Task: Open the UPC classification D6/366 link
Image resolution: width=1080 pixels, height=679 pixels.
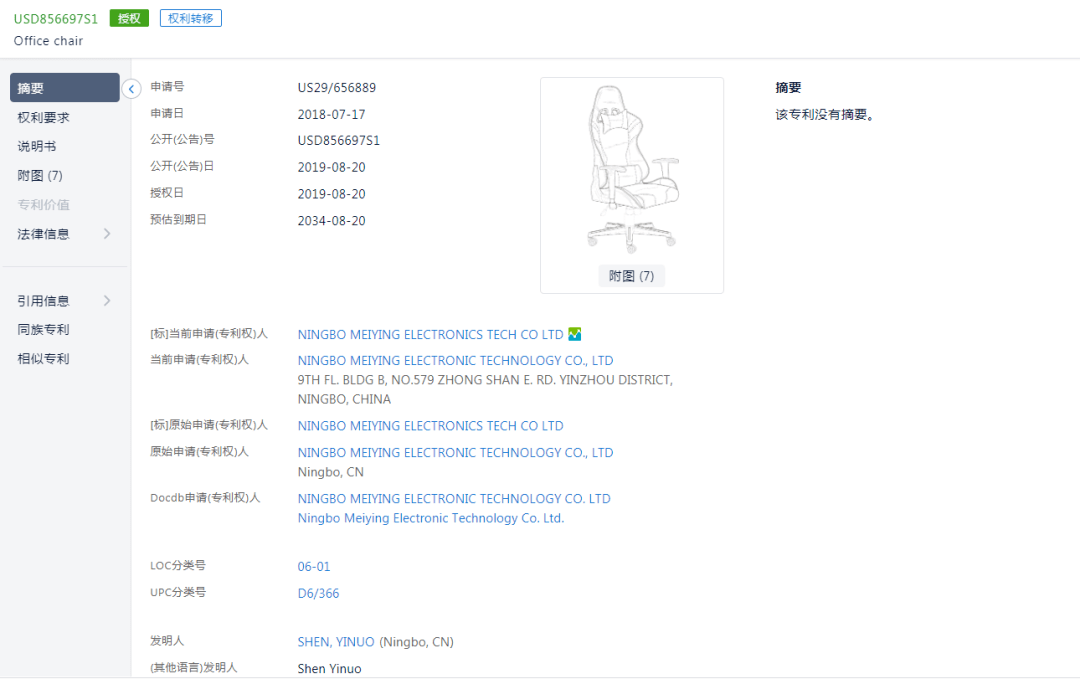Action: 318,594
